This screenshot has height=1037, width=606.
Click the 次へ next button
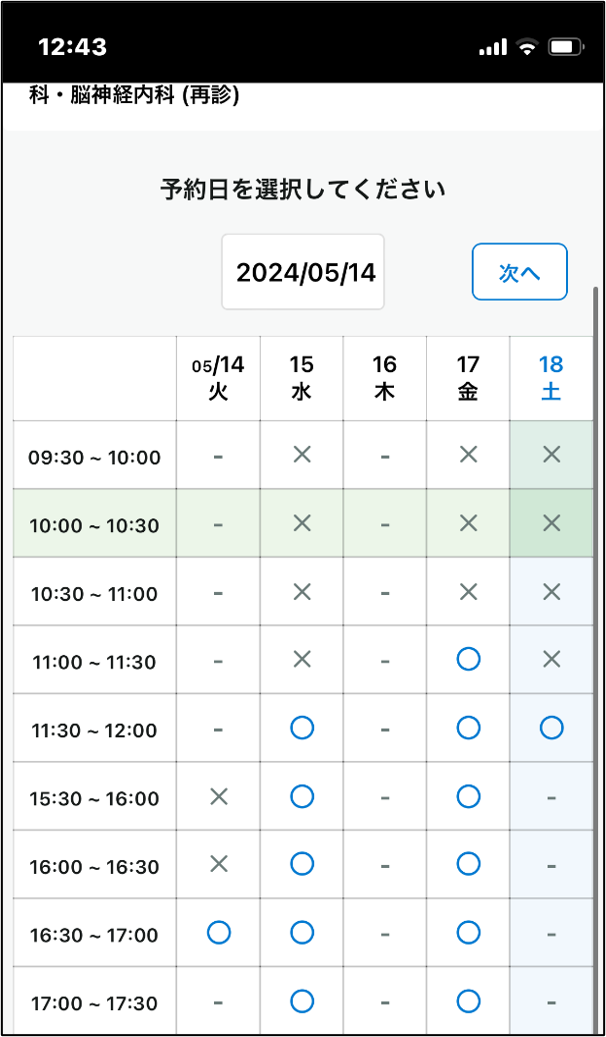coord(519,272)
